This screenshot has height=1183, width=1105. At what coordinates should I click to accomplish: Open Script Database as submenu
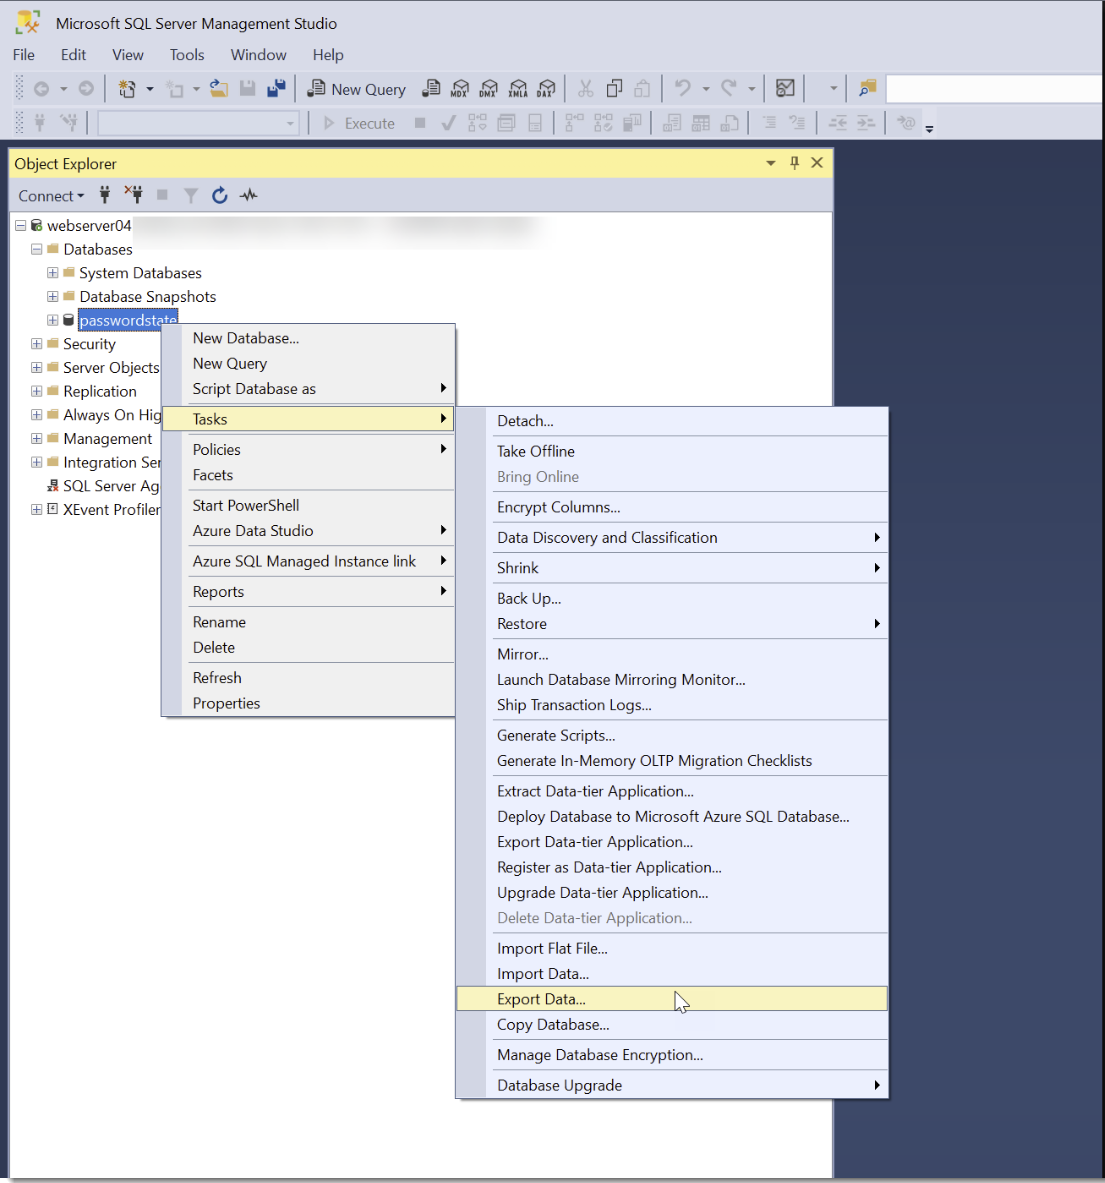click(x=308, y=389)
